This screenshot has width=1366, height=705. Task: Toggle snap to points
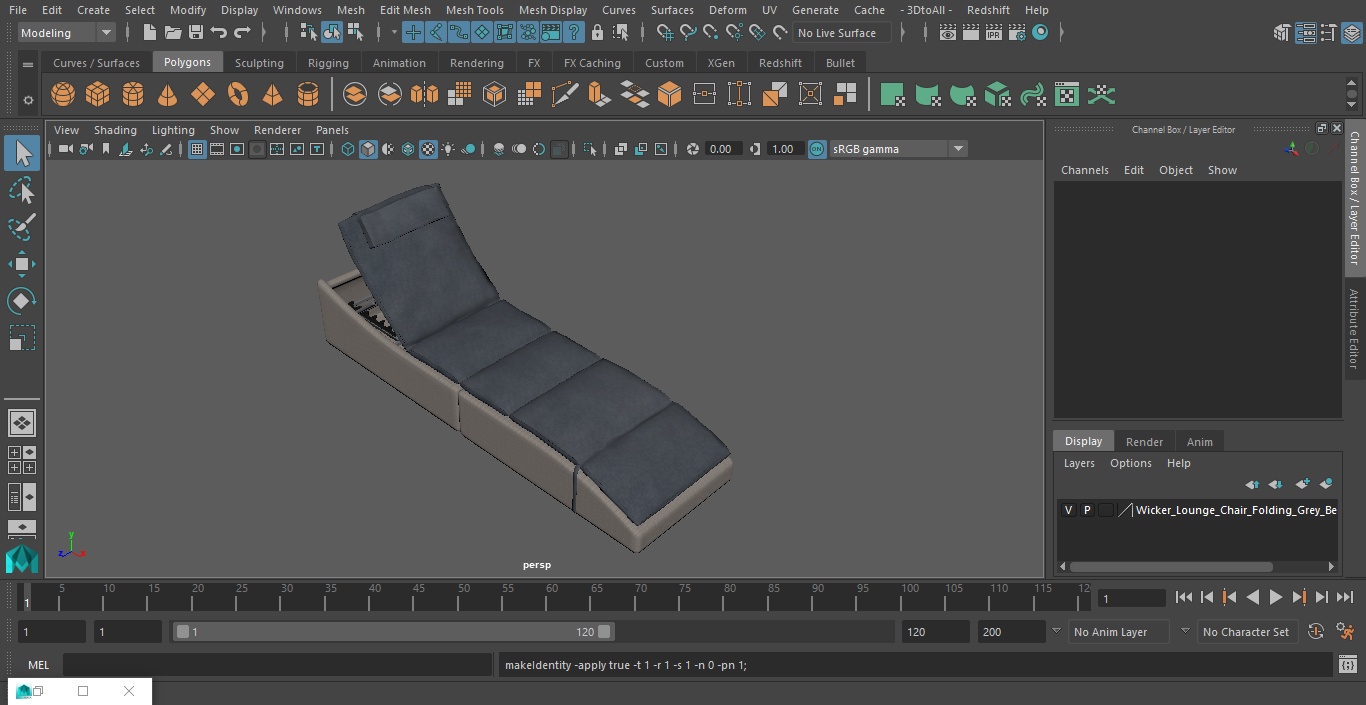[x=711, y=33]
